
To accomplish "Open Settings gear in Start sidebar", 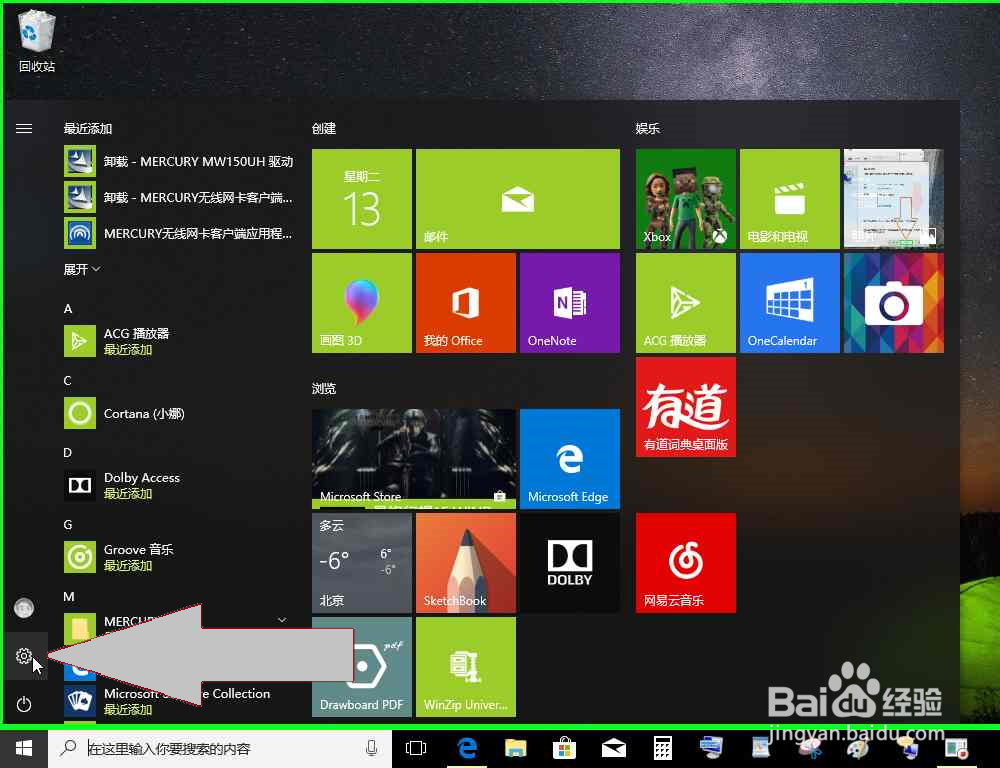I will click(x=24, y=656).
